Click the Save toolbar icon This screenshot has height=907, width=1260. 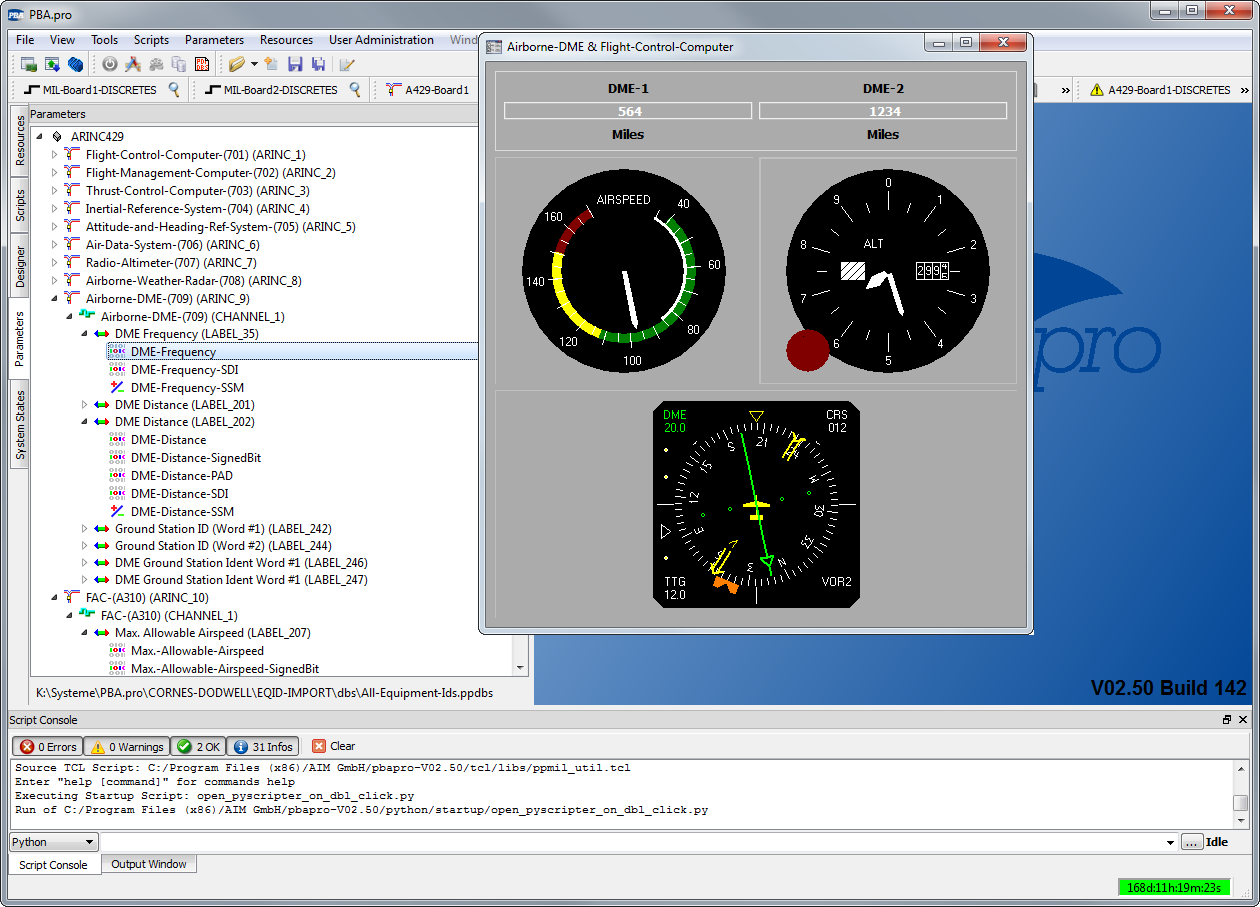pos(297,63)
